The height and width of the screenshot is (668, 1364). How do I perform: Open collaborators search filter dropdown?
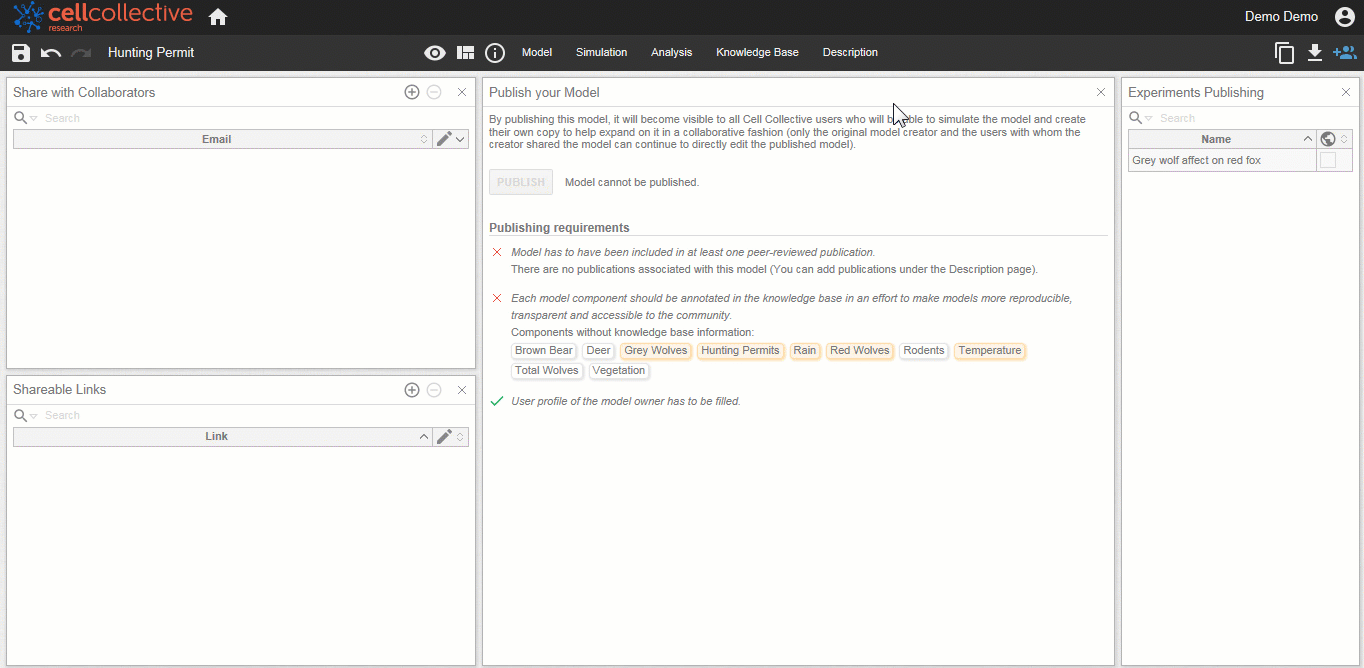[x=34, y=119]
